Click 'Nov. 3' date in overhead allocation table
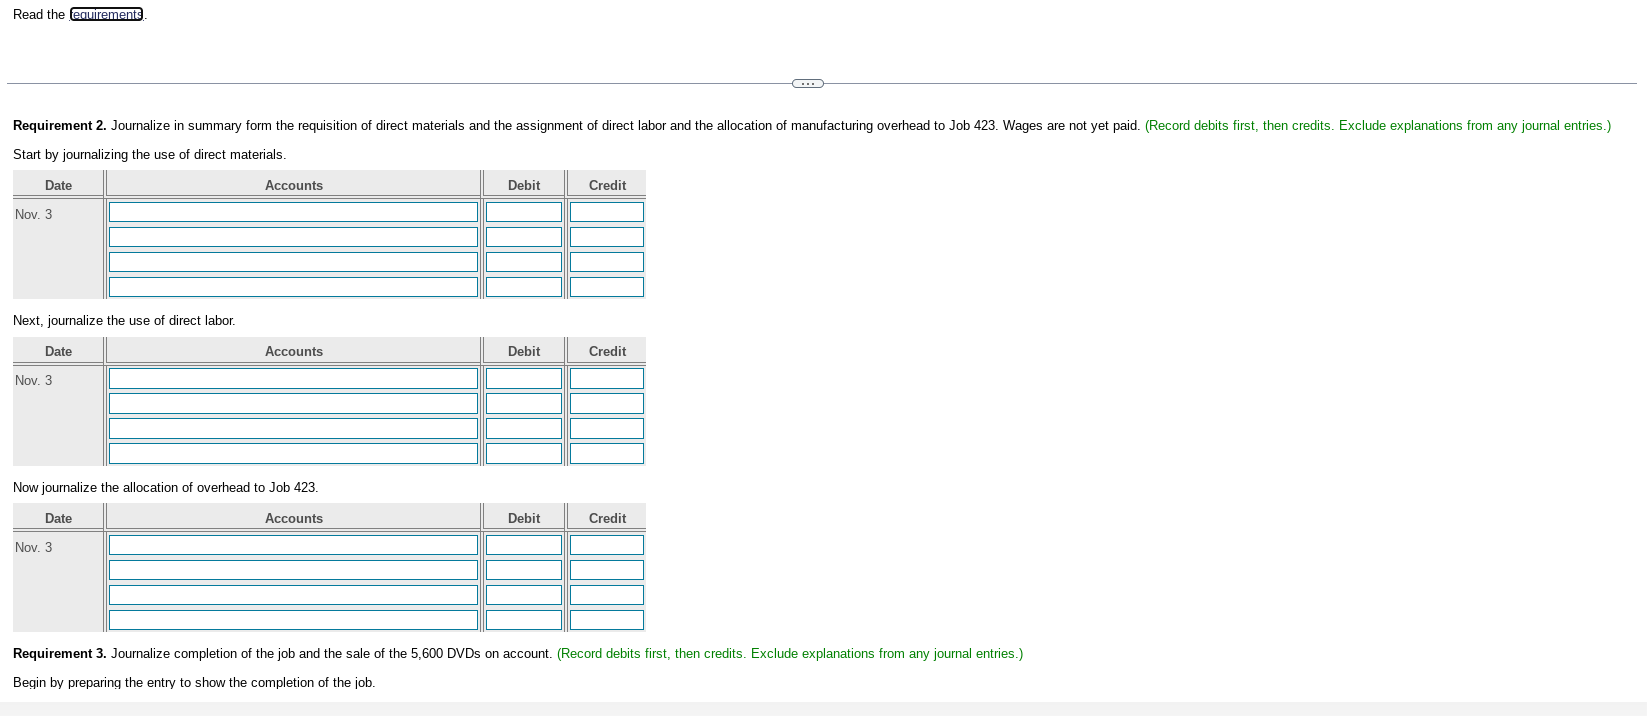The width and height of the screenshot is (1647, 716). pyautogui.click(x=34, y=547)
